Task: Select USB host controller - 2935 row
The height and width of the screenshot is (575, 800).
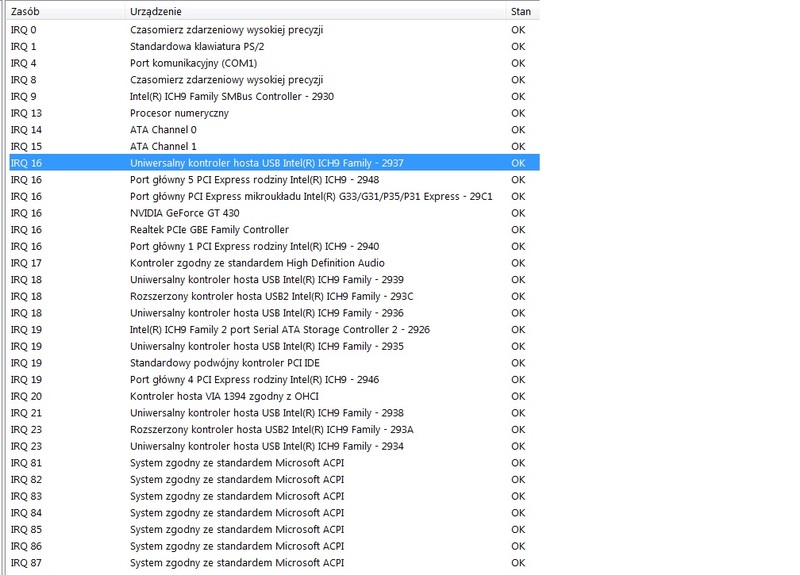Action: (x=274, y=346)
